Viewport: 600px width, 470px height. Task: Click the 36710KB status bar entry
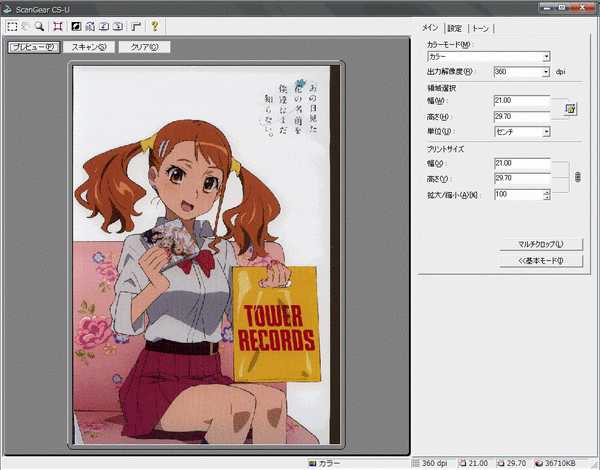(x=556, y=463)
